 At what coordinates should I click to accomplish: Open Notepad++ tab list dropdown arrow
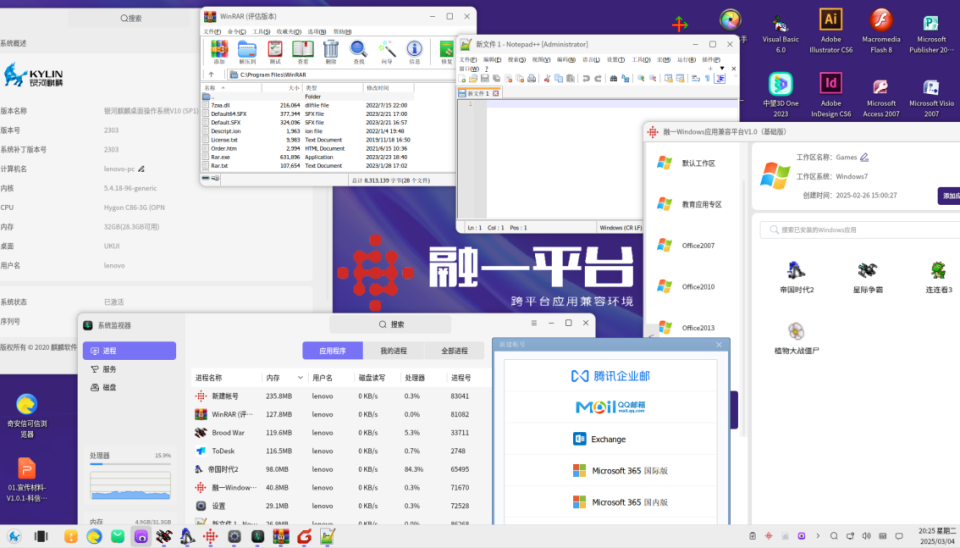click(722, 69)
